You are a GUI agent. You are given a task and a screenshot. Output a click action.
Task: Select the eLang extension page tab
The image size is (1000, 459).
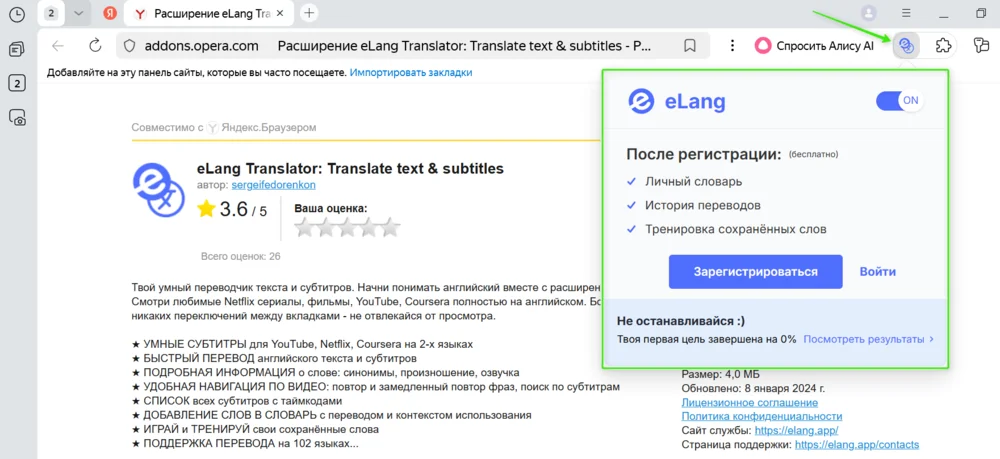click(209, 13)
